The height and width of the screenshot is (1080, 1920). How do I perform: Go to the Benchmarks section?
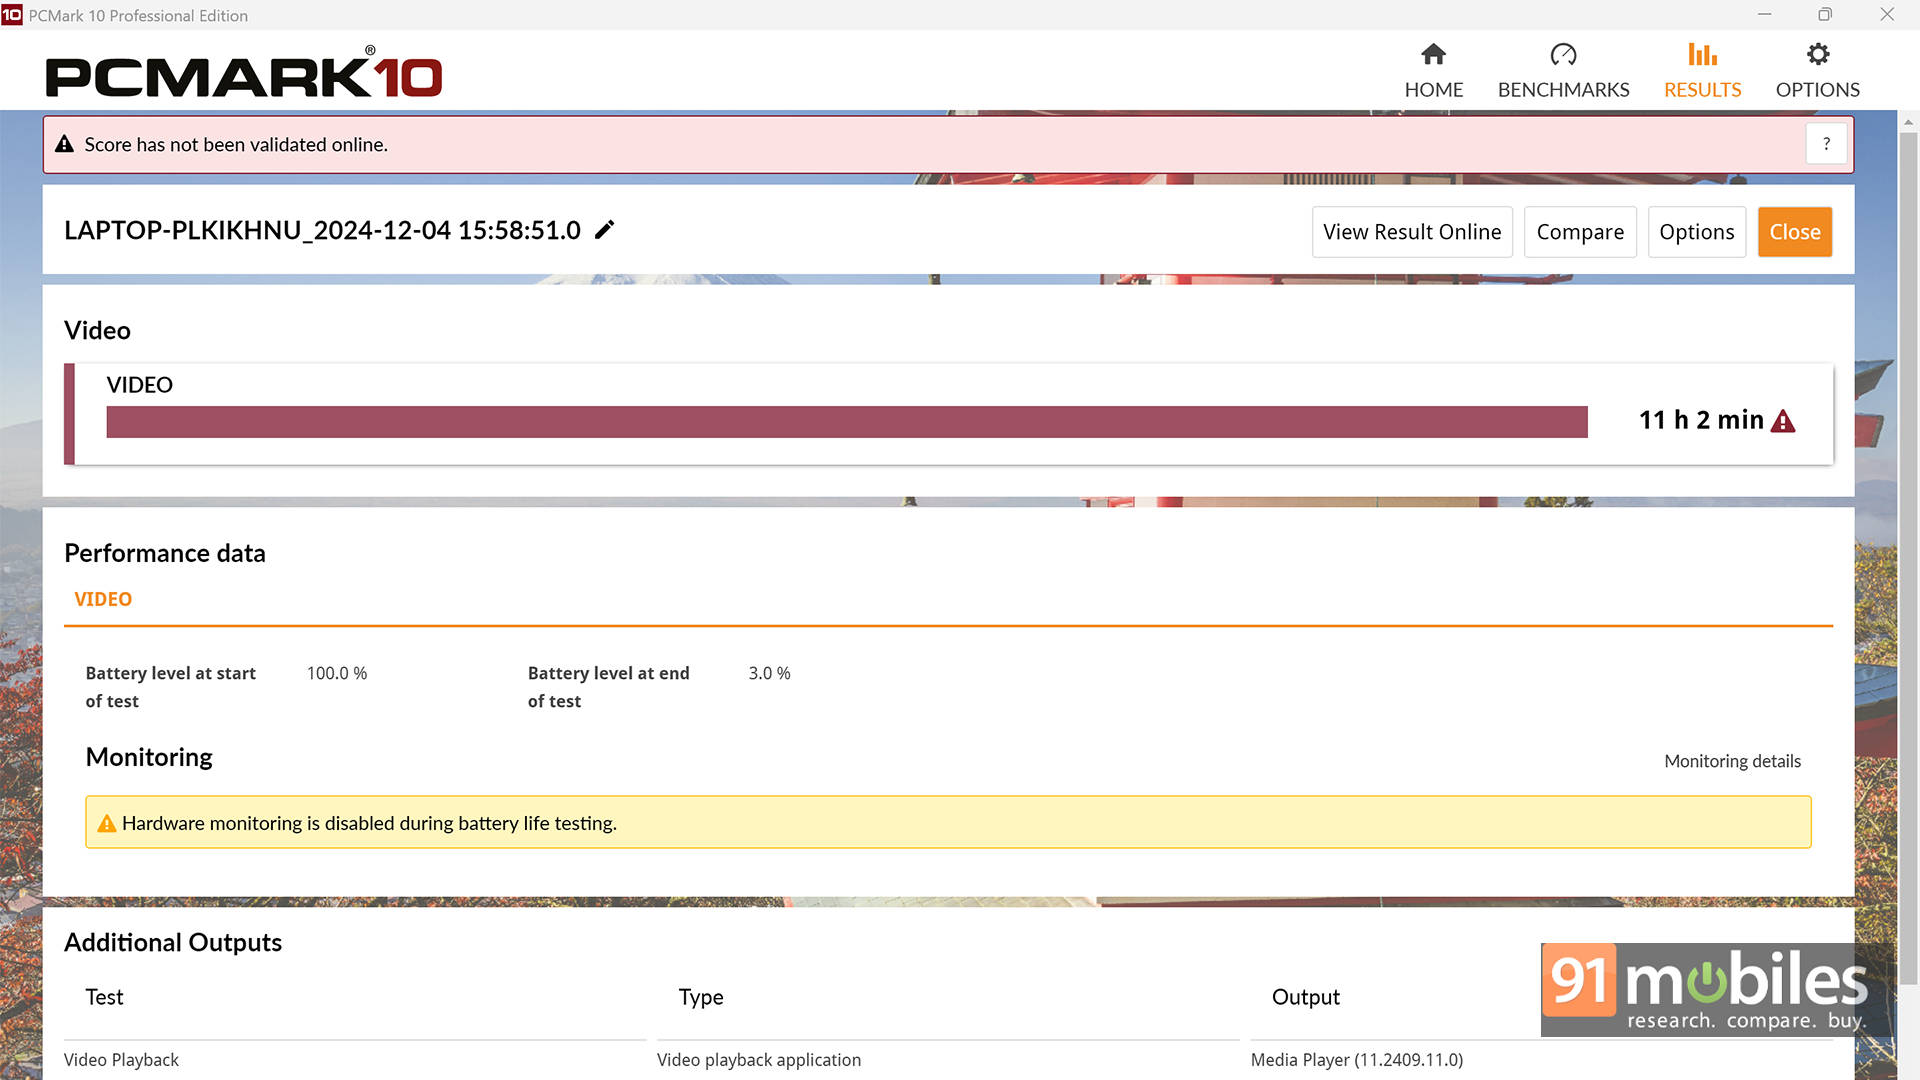[x=1563, y=71]
